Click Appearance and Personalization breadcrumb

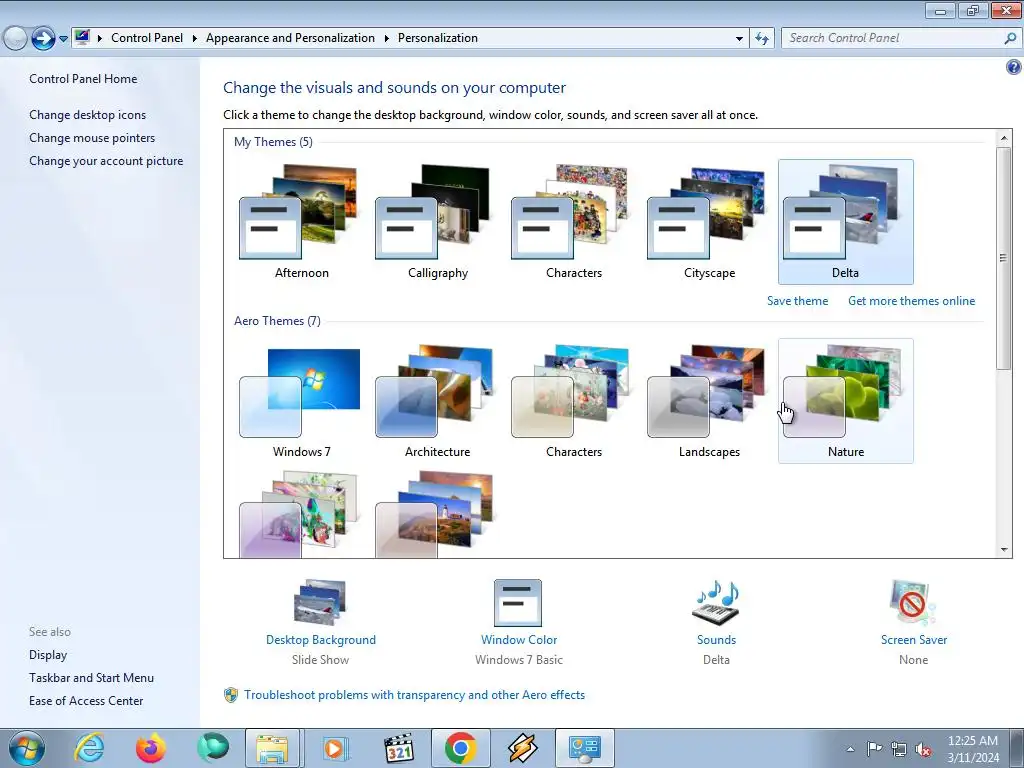coord(290,38)
